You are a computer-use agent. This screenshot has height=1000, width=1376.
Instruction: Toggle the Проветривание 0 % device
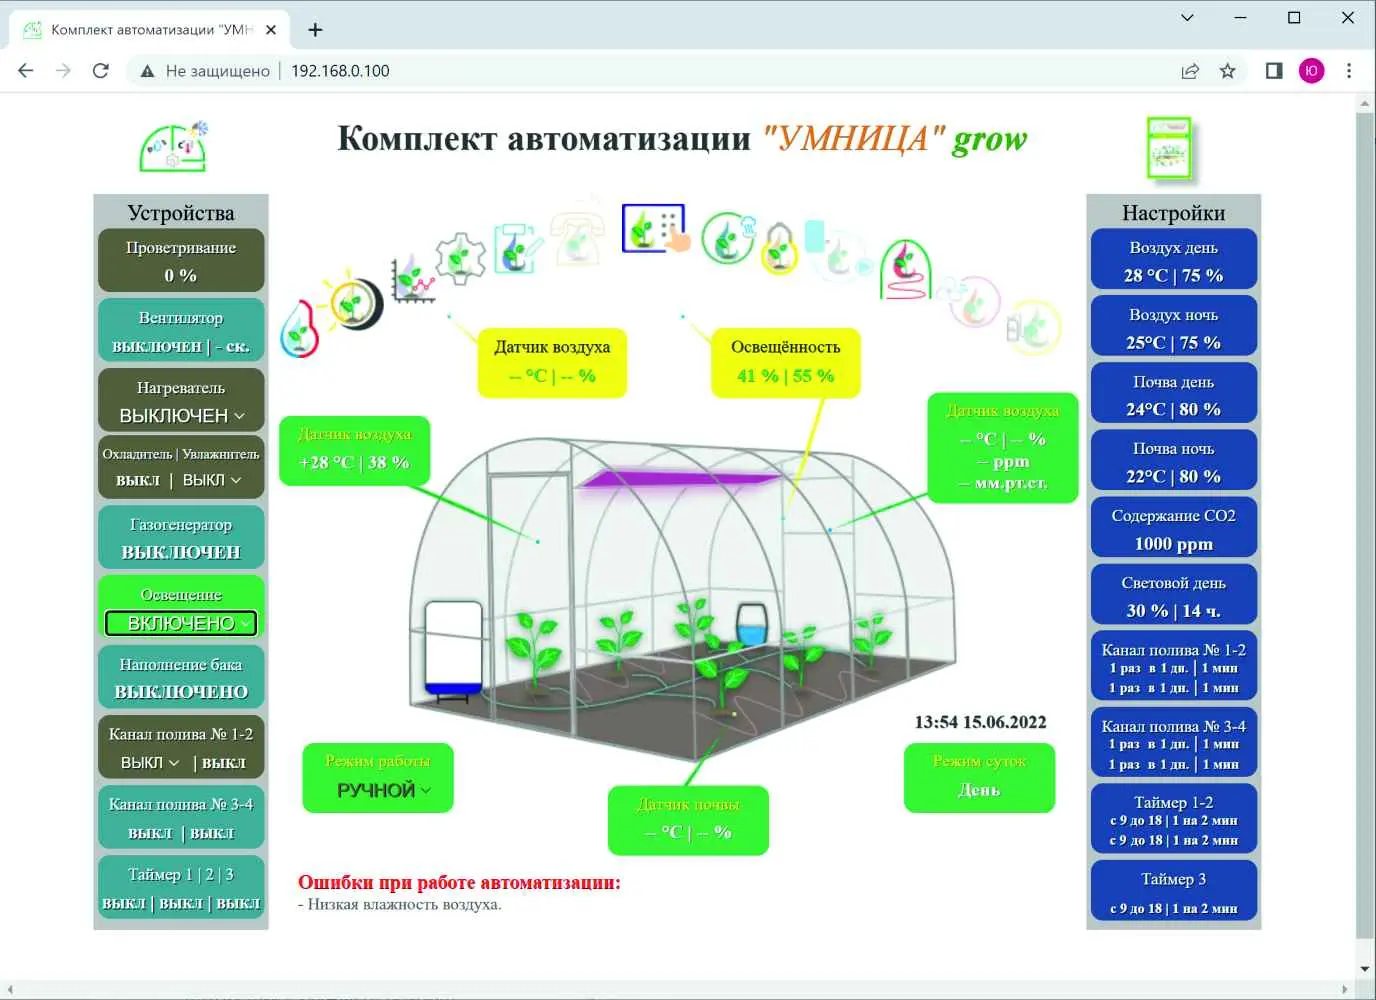click(x=181, y=261)
